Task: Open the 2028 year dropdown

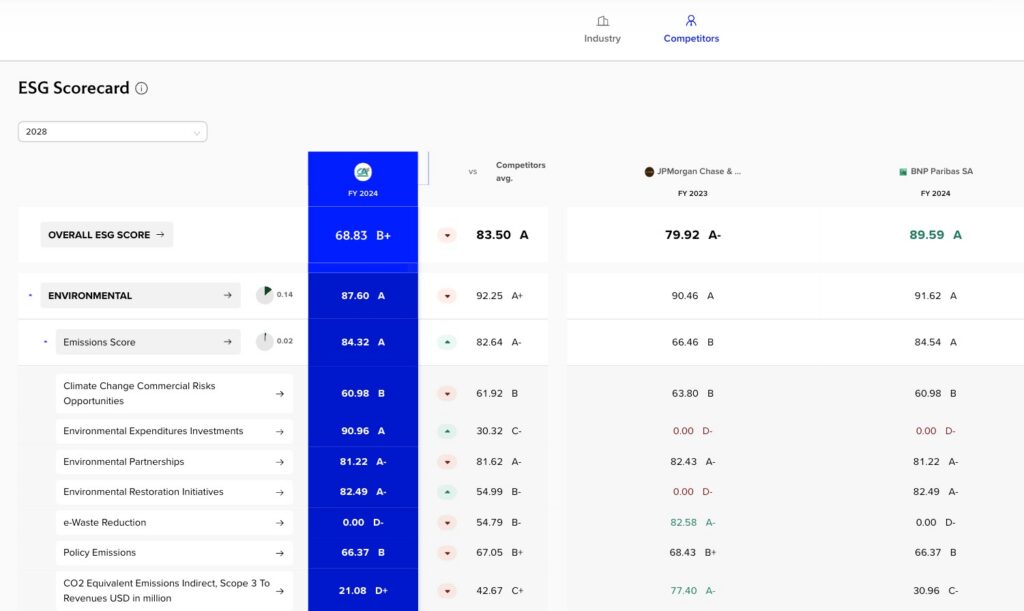Action: 112,132
